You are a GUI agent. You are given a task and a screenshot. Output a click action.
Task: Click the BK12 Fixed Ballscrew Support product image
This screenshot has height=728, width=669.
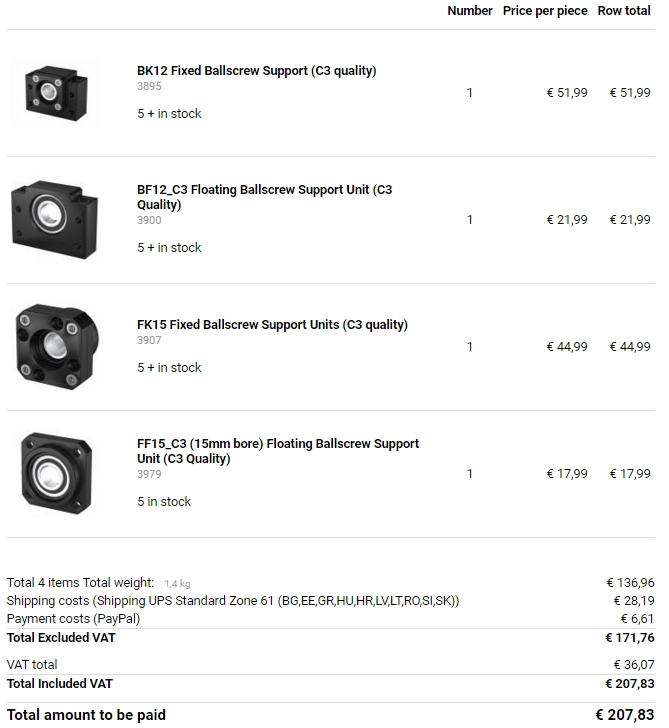55,92
